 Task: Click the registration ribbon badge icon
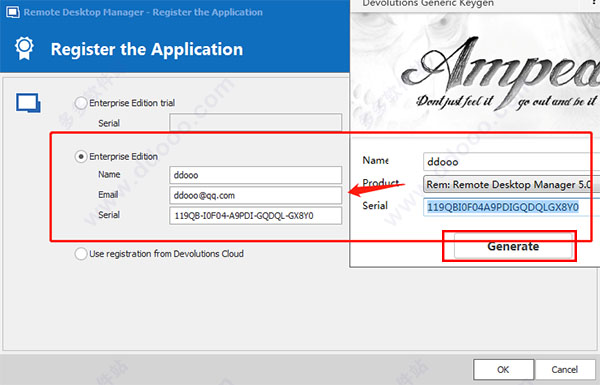click(x=24, y=48)
